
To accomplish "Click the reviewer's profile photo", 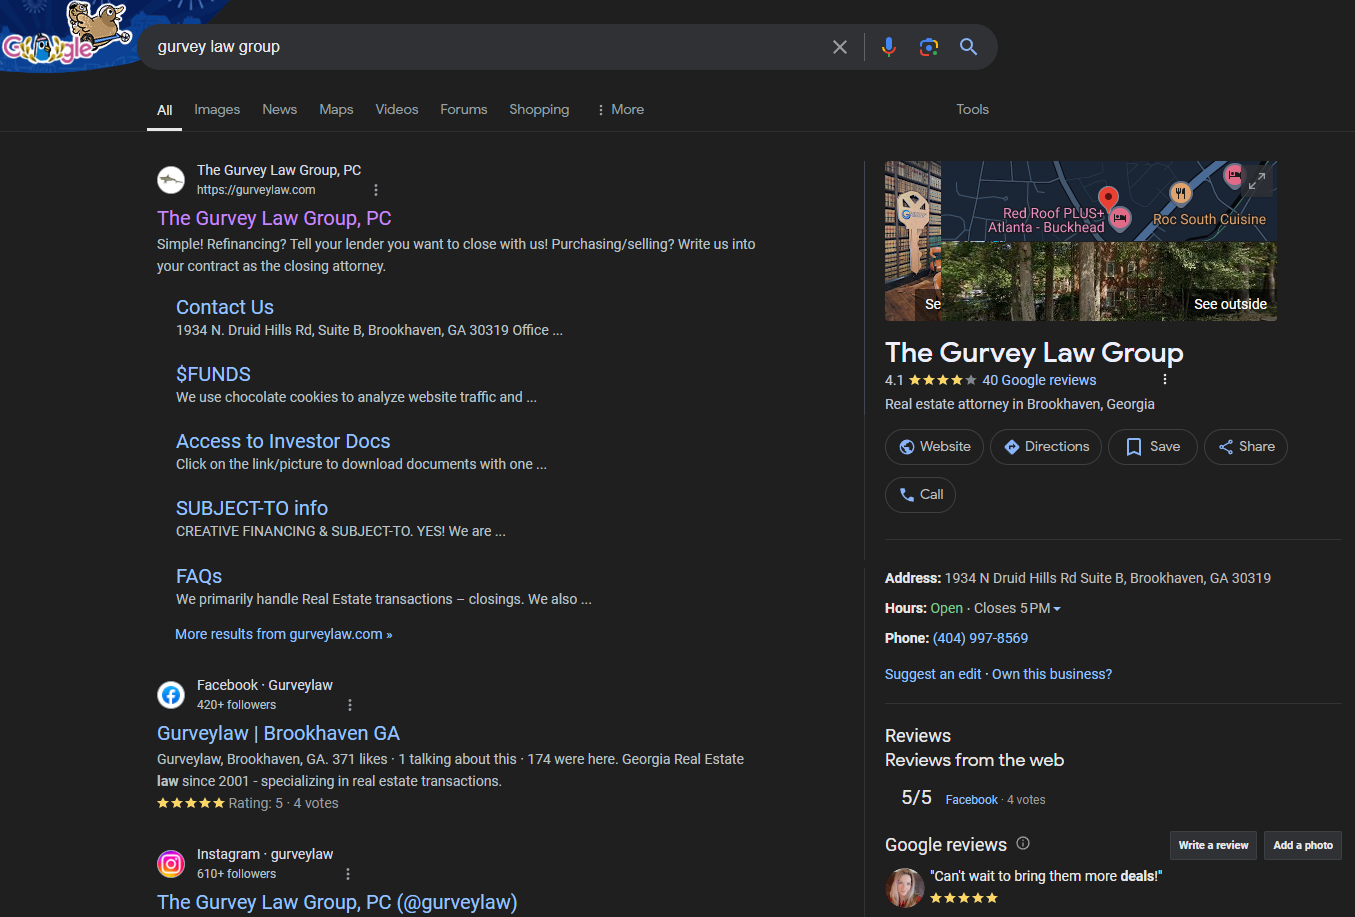I will 905,888.
